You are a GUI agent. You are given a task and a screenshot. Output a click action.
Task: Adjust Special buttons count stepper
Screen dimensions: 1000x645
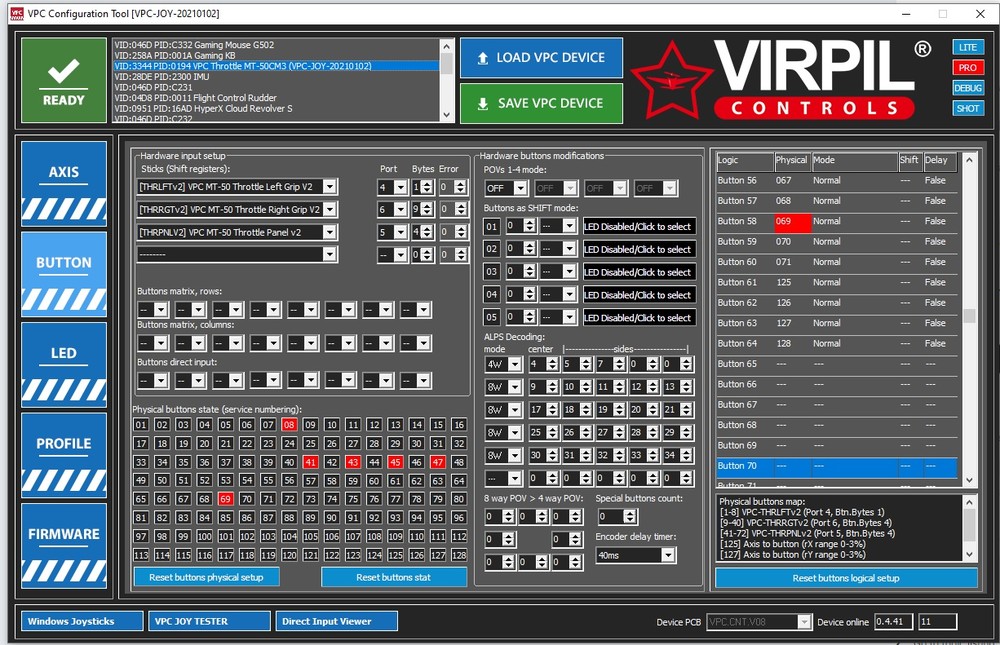[x=629, y=517]
